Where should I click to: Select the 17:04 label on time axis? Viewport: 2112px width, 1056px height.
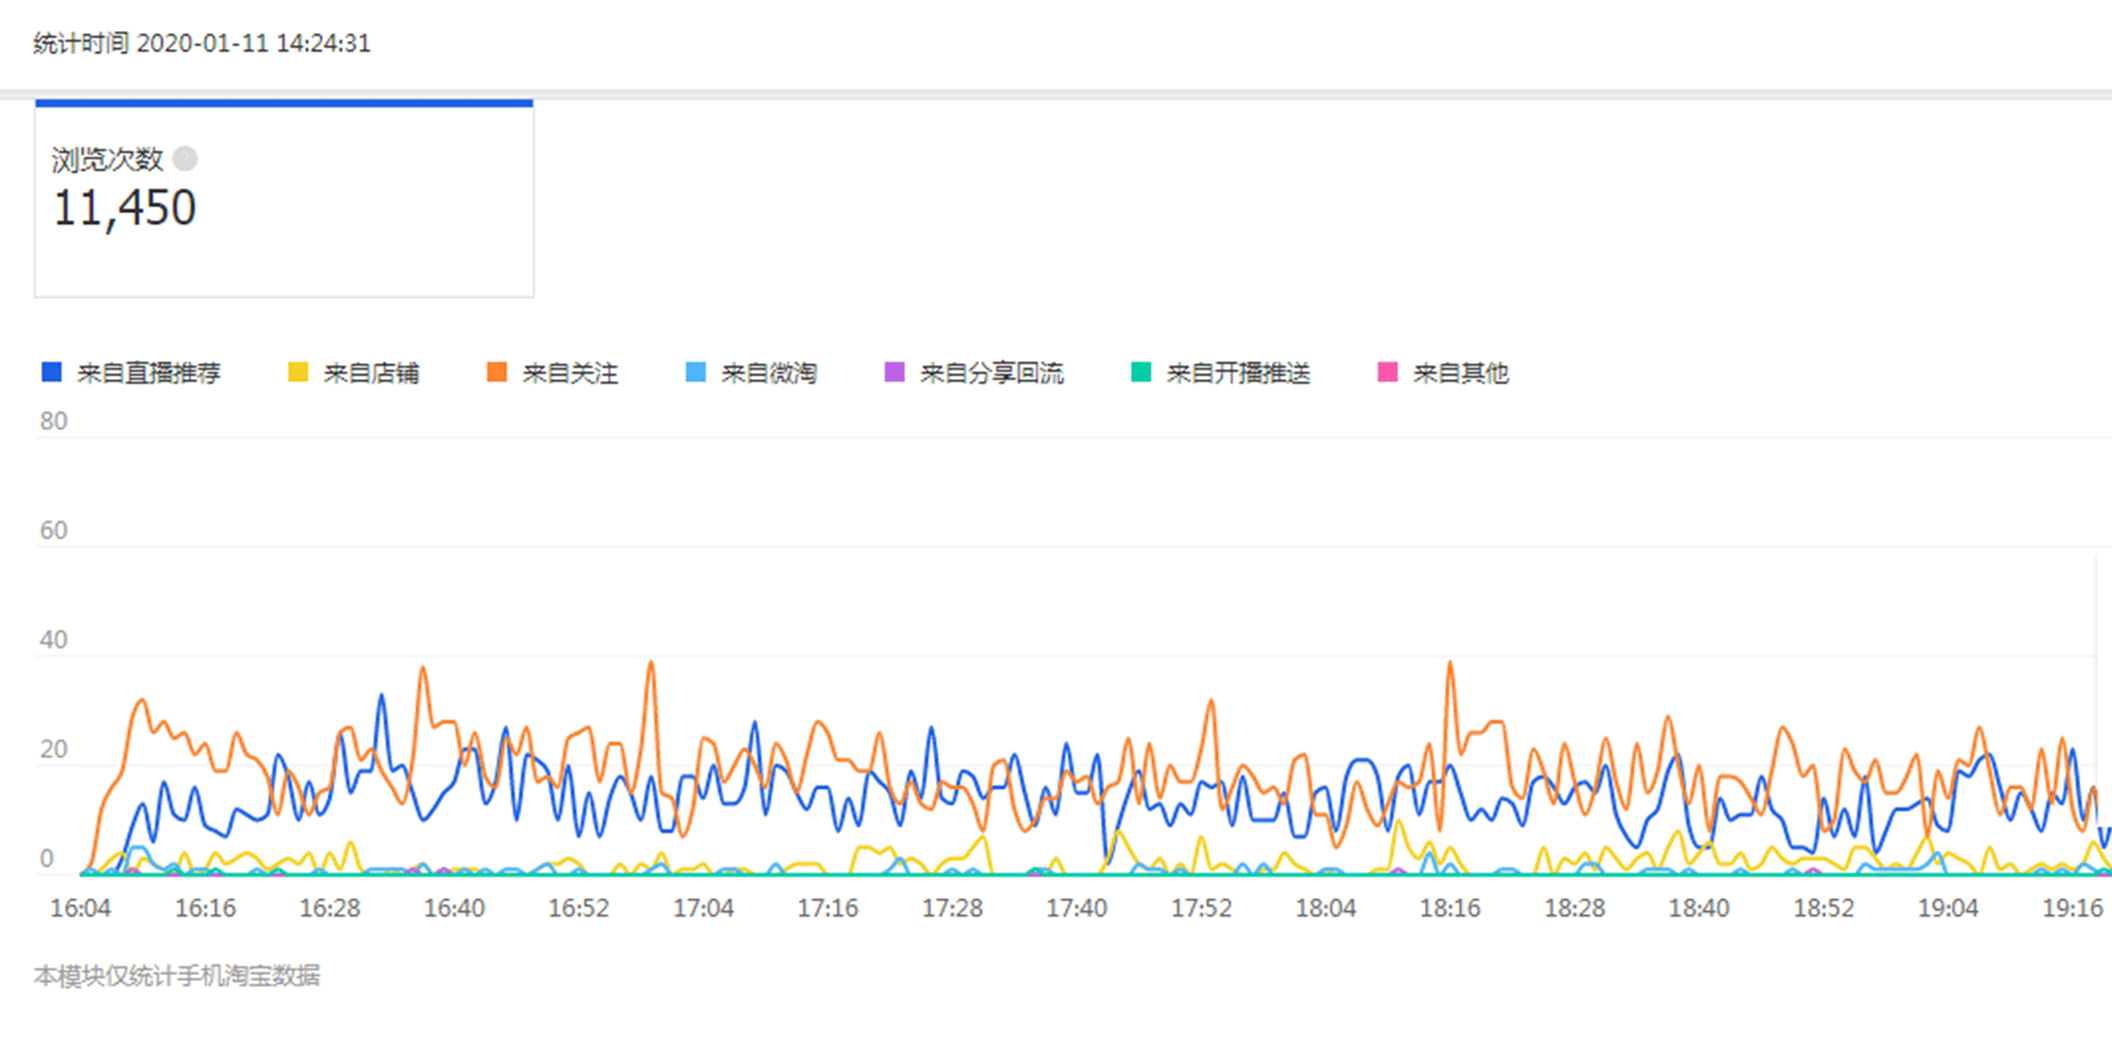(x=703, y=908)
